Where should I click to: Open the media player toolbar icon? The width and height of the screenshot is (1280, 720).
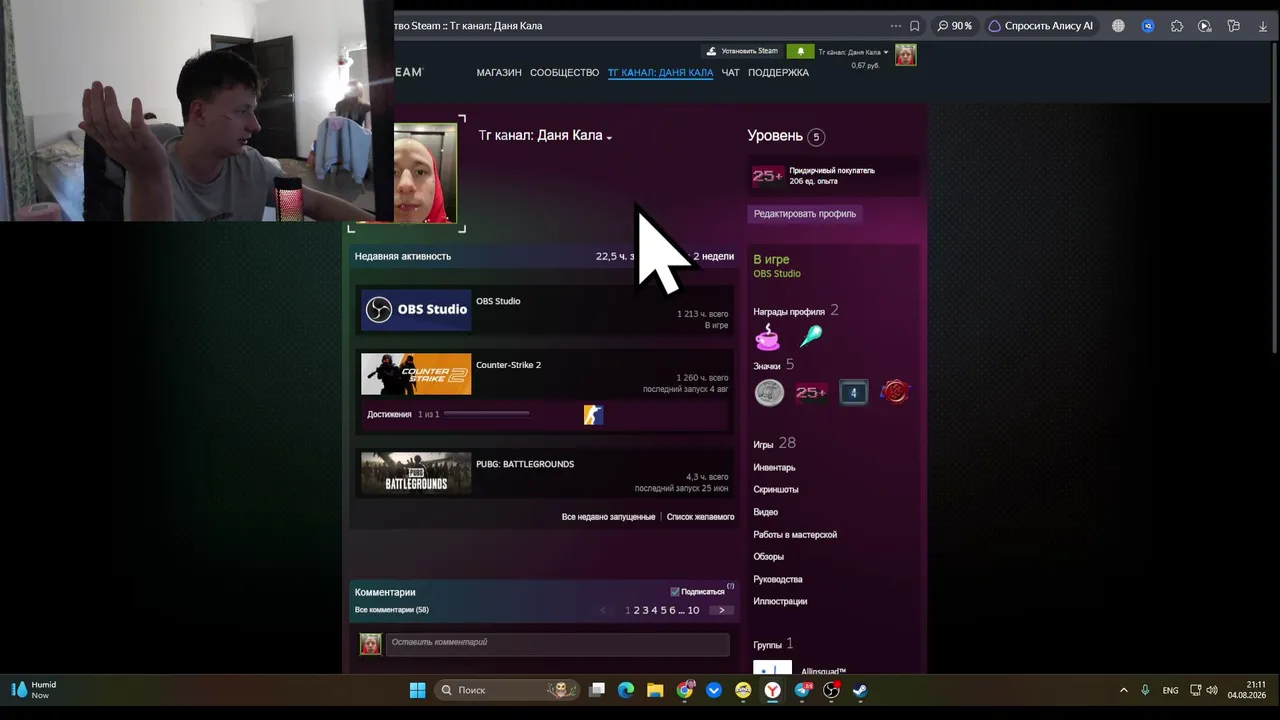tap(1204, 26)
